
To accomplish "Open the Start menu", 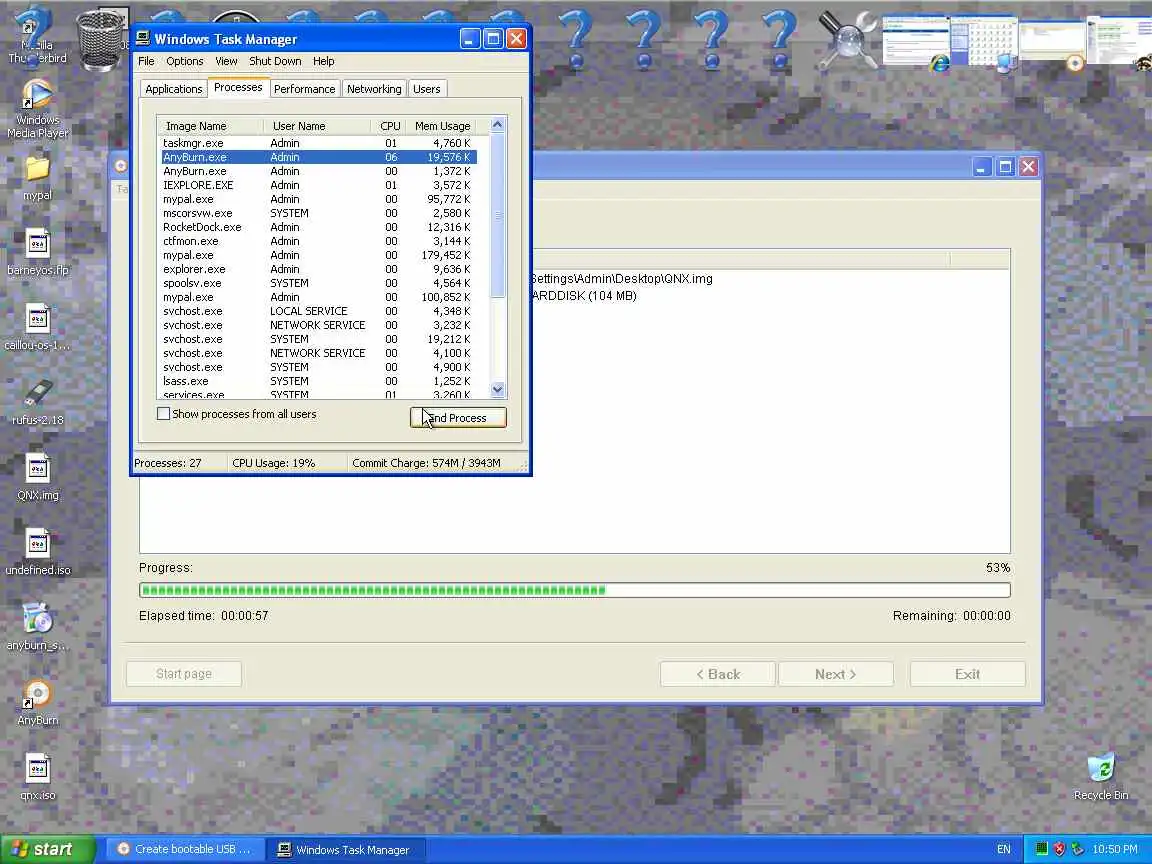I will (48, 849).
